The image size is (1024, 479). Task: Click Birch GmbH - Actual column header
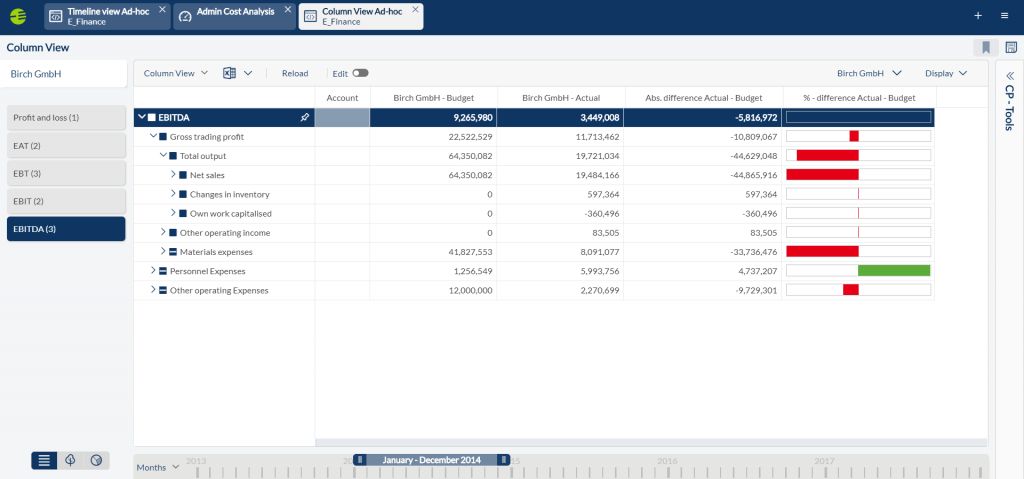(x=561, y=97)
